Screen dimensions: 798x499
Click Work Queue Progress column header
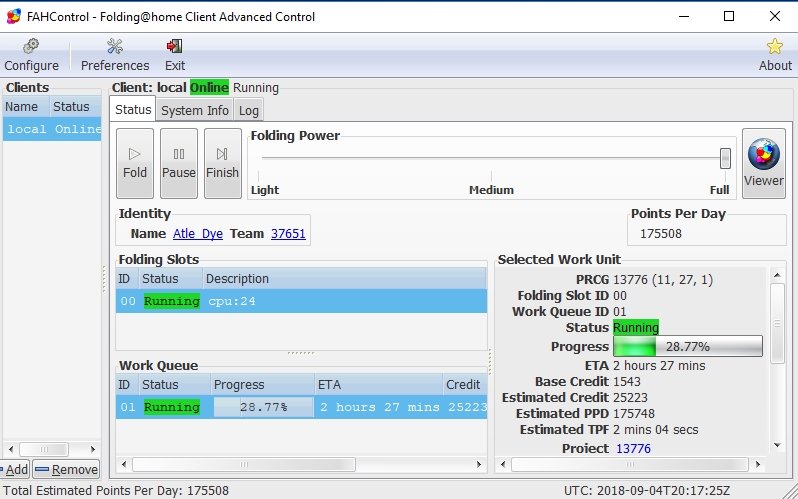click(x=263, y=385)
